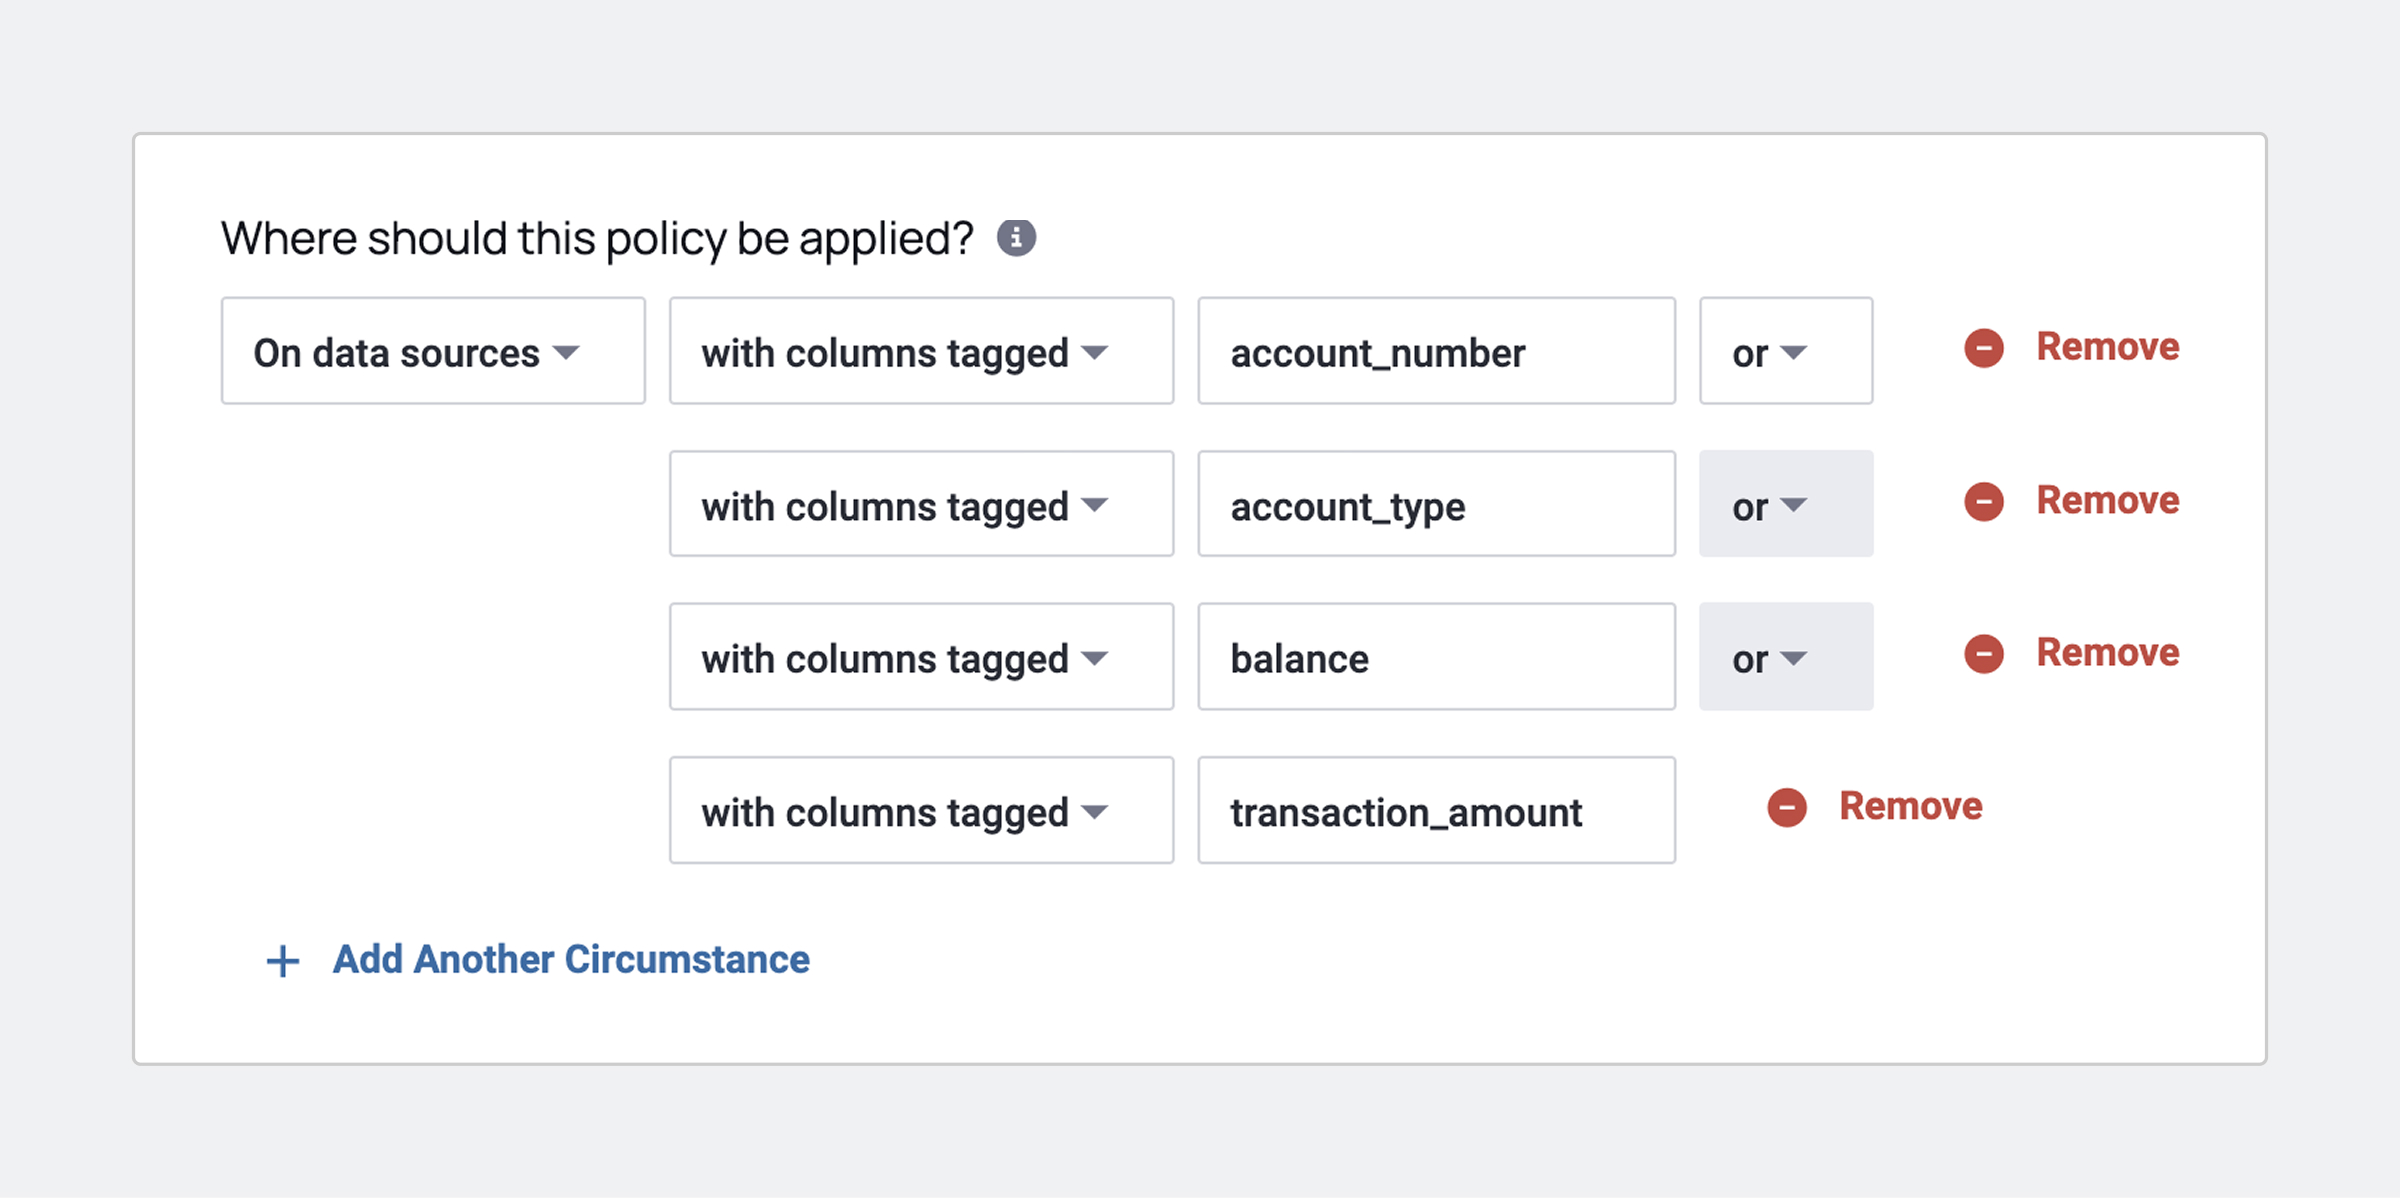Click the account_type tag field

[1437, 504]
